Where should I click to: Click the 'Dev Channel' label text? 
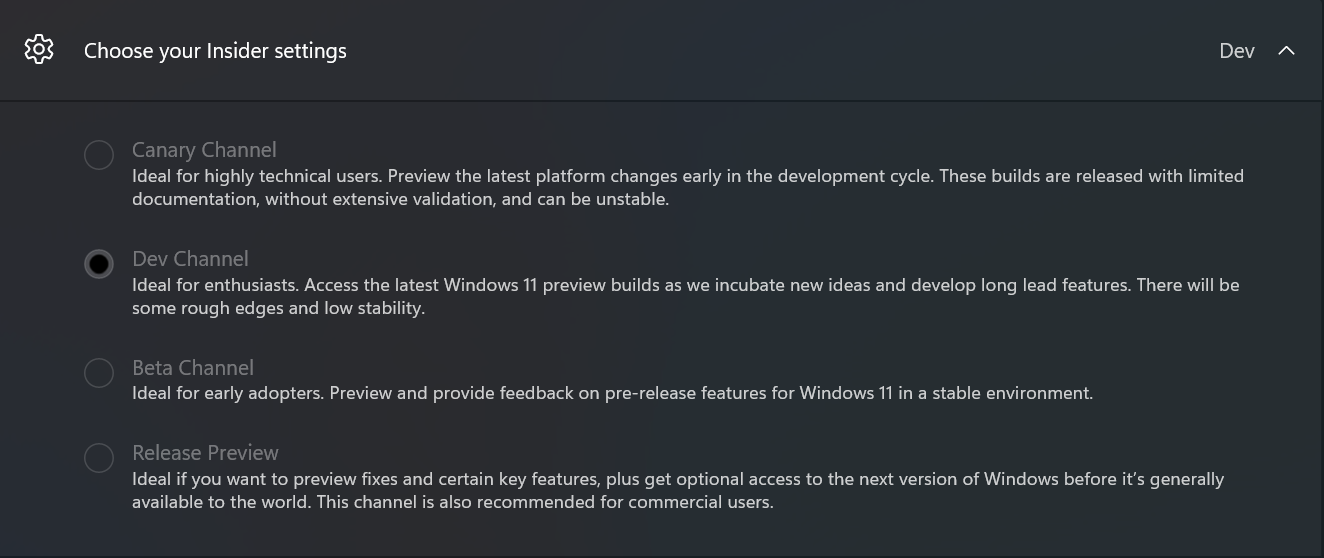[x=190, y=259]
